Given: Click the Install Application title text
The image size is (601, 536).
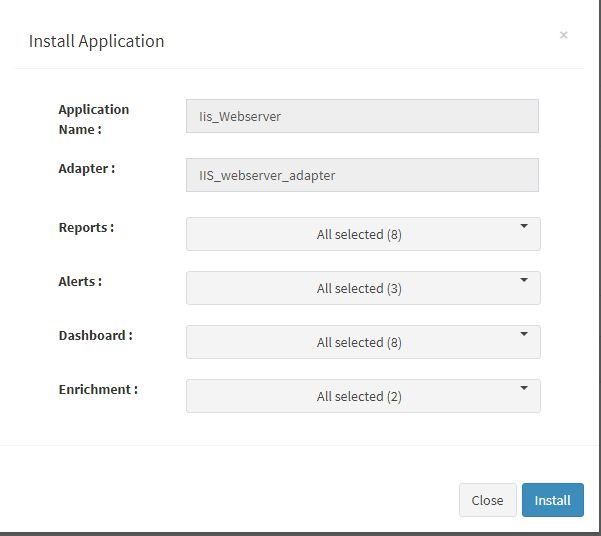Looking at the screenshot, I should click(97, 41).
